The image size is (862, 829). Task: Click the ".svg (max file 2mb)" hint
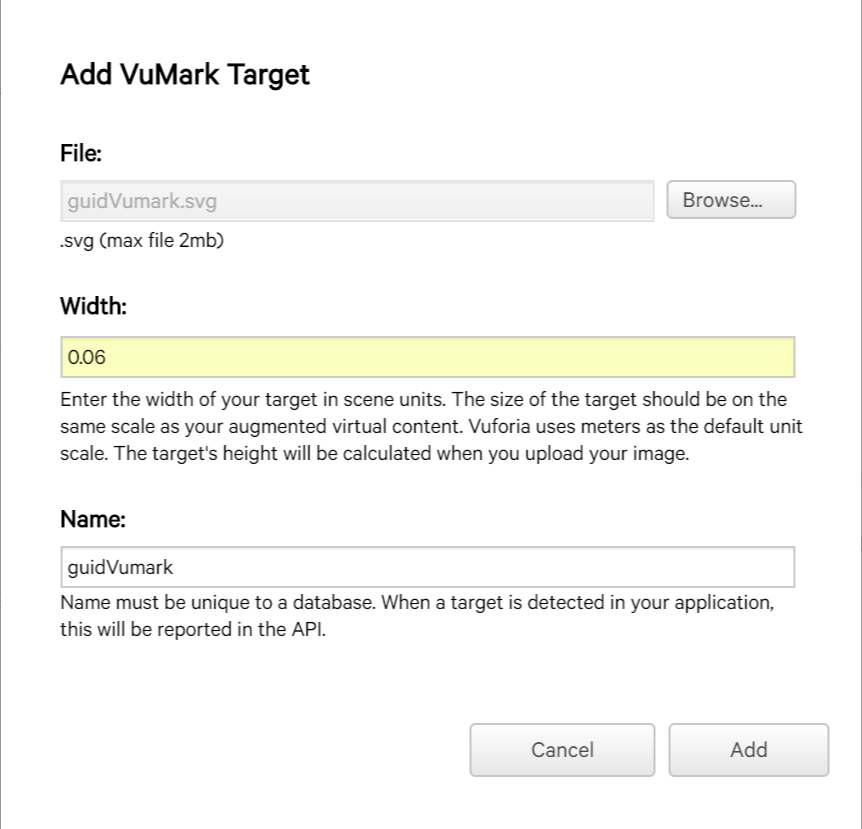(141, 241)
